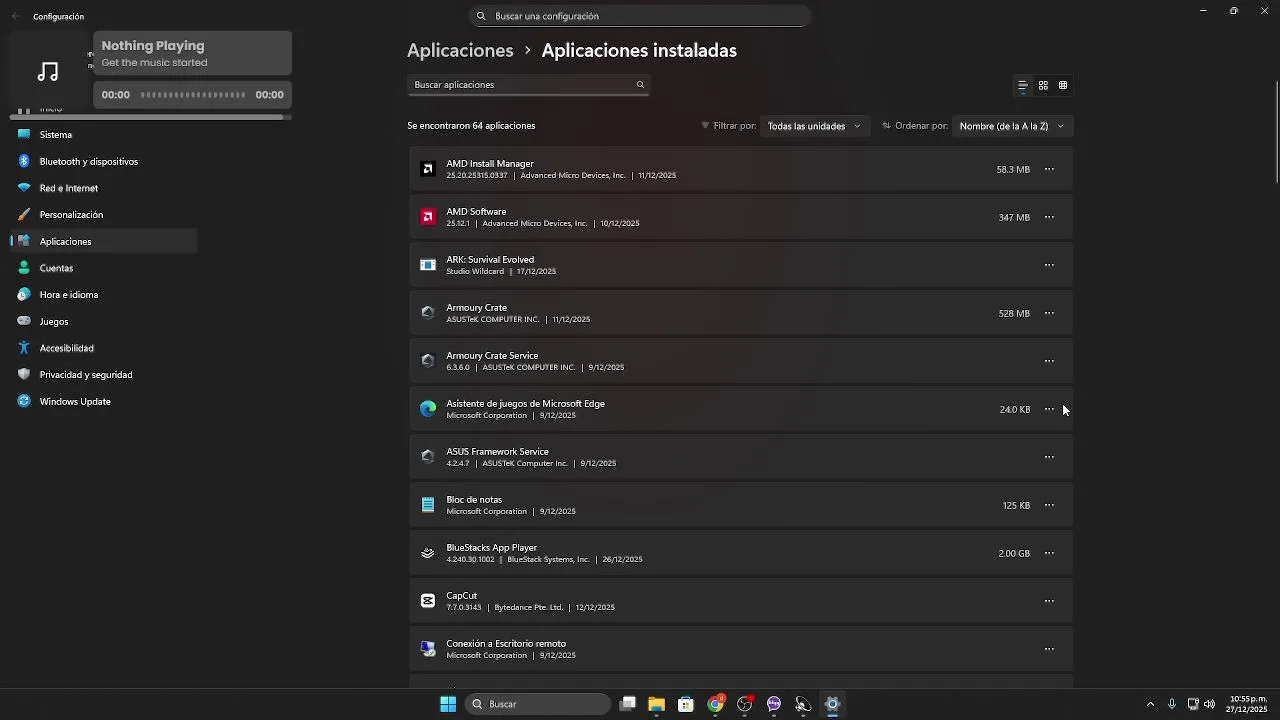
Task: Click the ARK: Survival Evolved app name
Action: (490, 260)
